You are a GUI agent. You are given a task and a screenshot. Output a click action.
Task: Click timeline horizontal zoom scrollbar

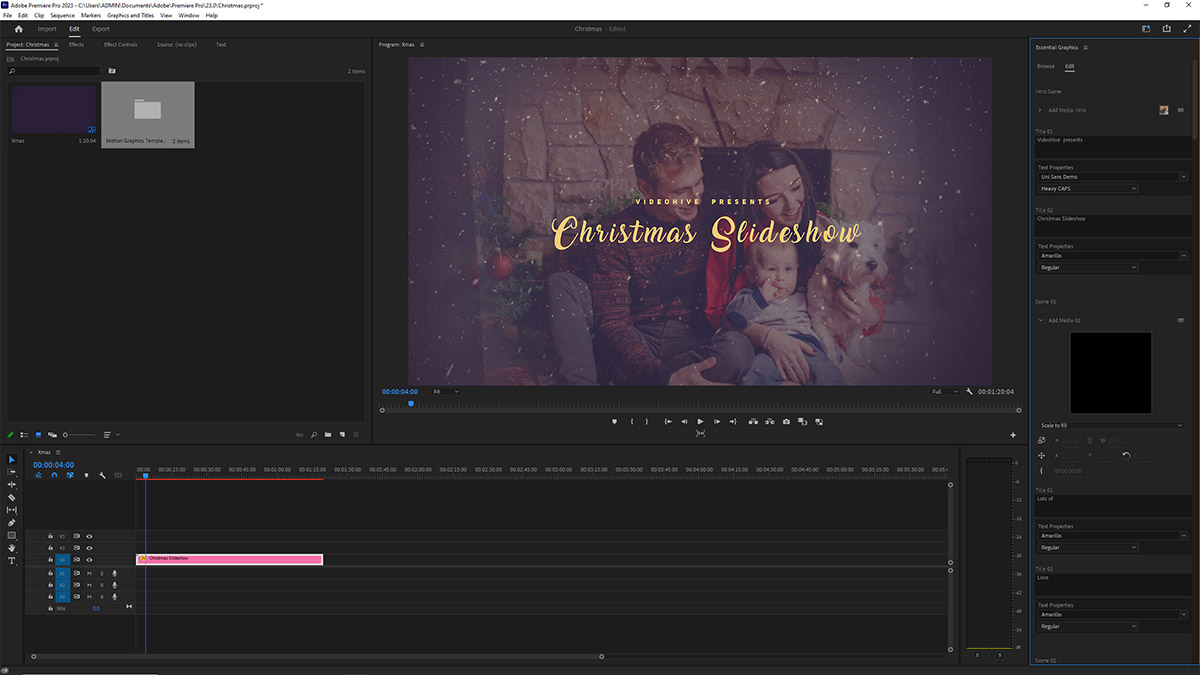click(x=317, y=656)
